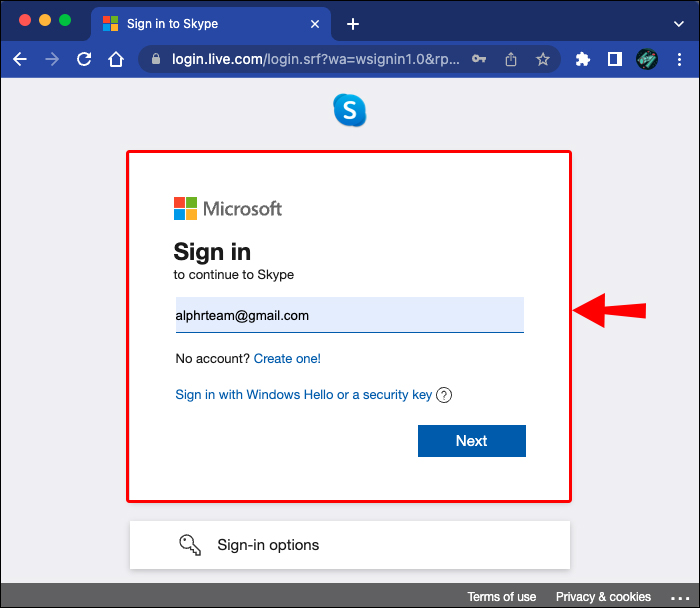Image resolution: width=700 pixels, height=608 pixels.
Task: Toggle the browser side panel icon
Action: 615,59
